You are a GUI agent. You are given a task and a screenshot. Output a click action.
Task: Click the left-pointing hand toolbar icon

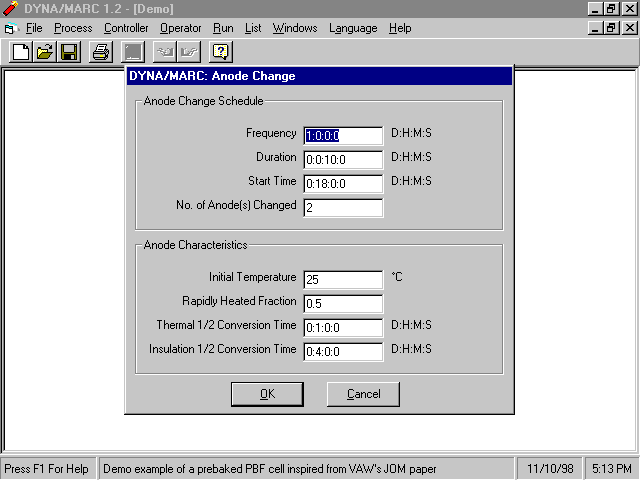(165, 52)
